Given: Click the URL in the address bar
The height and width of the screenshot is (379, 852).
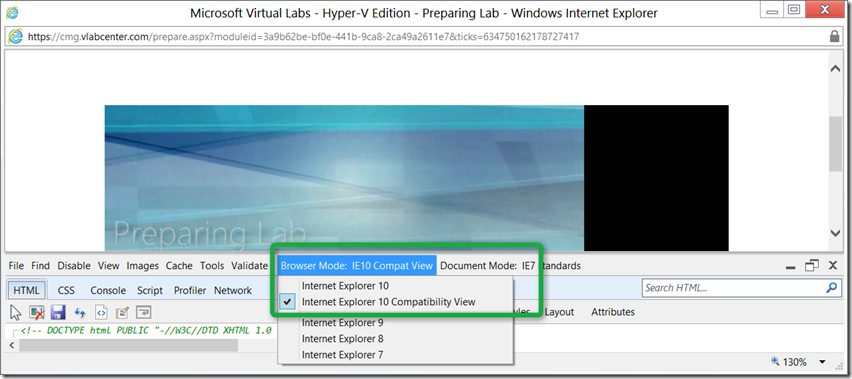Looking at the screenshot, I should (x=303, y=37).
